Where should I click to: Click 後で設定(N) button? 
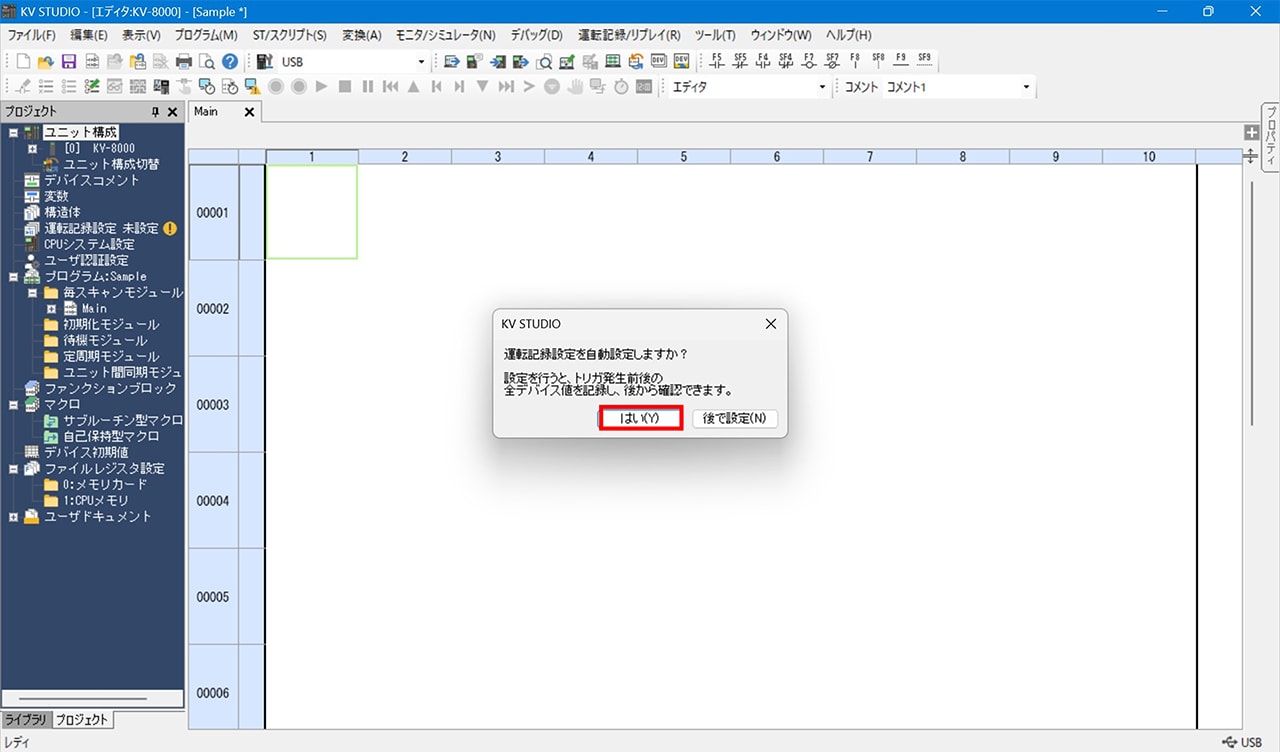[x=734, y=418]
